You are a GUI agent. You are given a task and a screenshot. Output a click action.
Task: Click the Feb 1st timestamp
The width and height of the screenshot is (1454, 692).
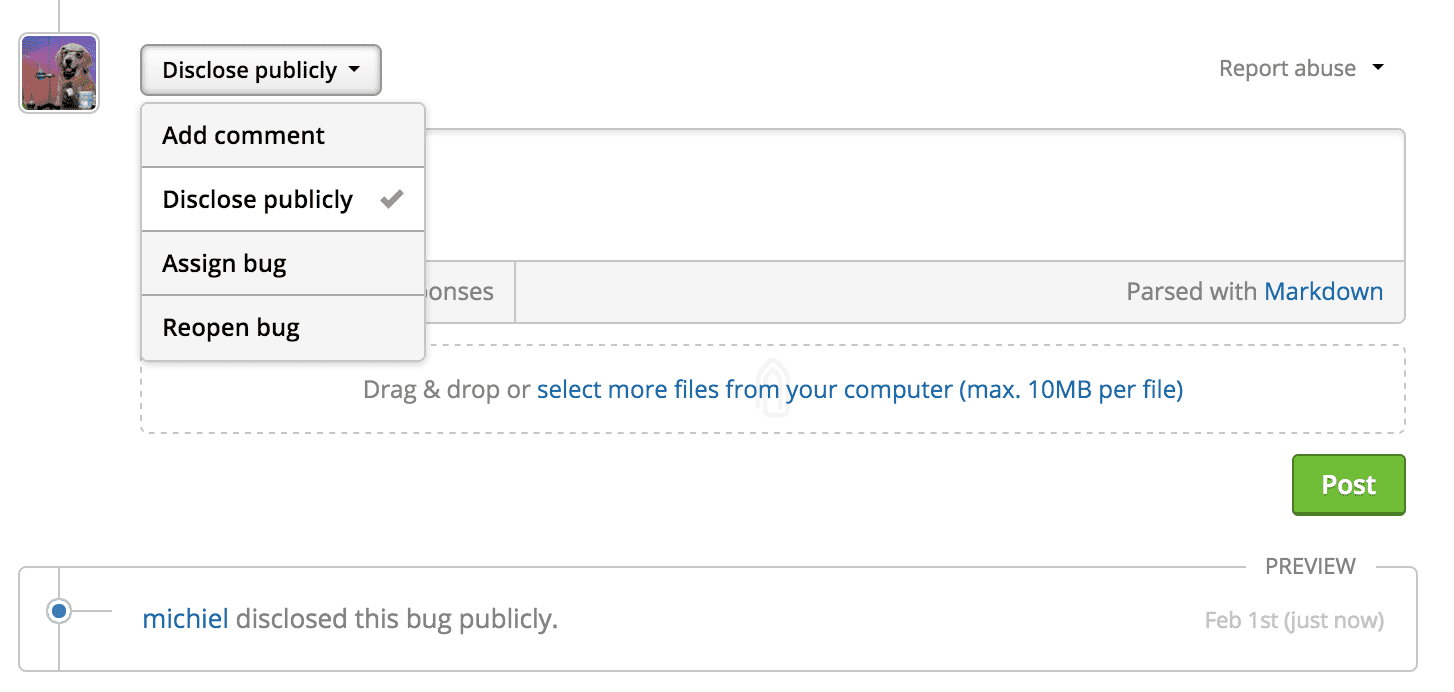(1293, 620)
